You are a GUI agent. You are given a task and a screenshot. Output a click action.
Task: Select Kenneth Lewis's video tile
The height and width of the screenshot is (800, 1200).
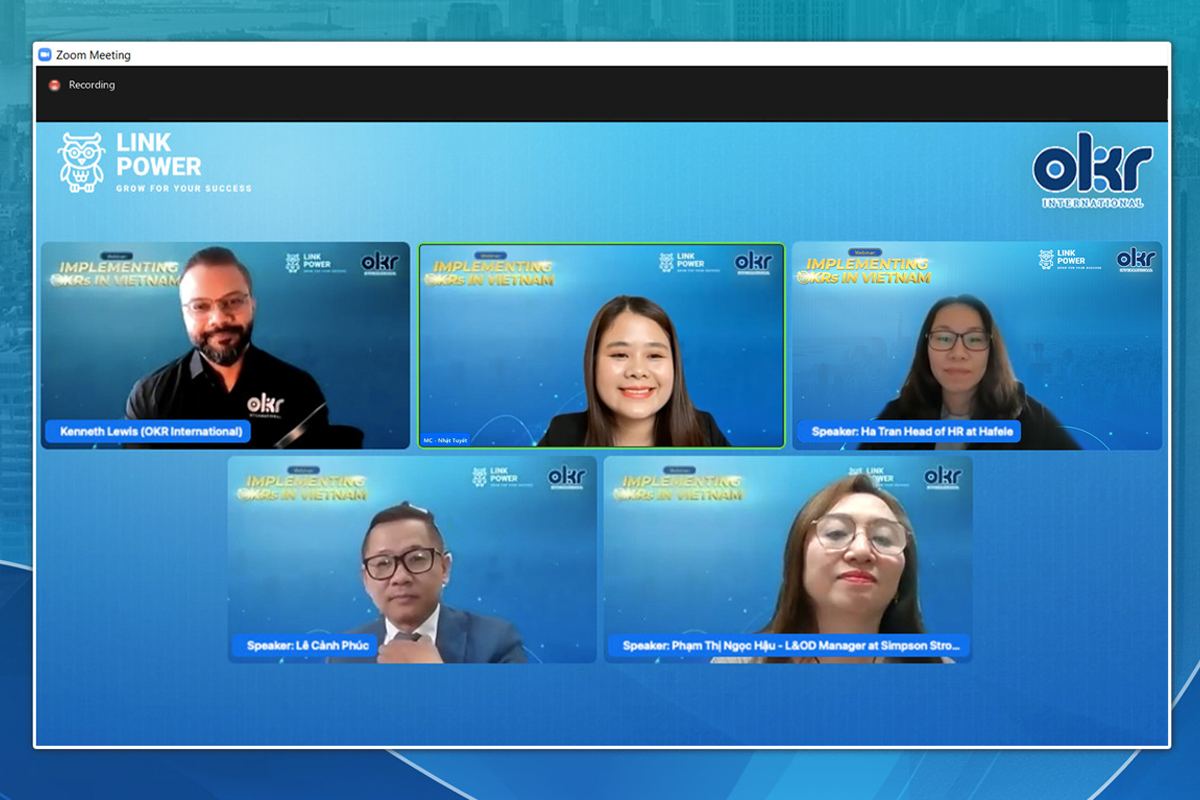click(x=225, y=345)
